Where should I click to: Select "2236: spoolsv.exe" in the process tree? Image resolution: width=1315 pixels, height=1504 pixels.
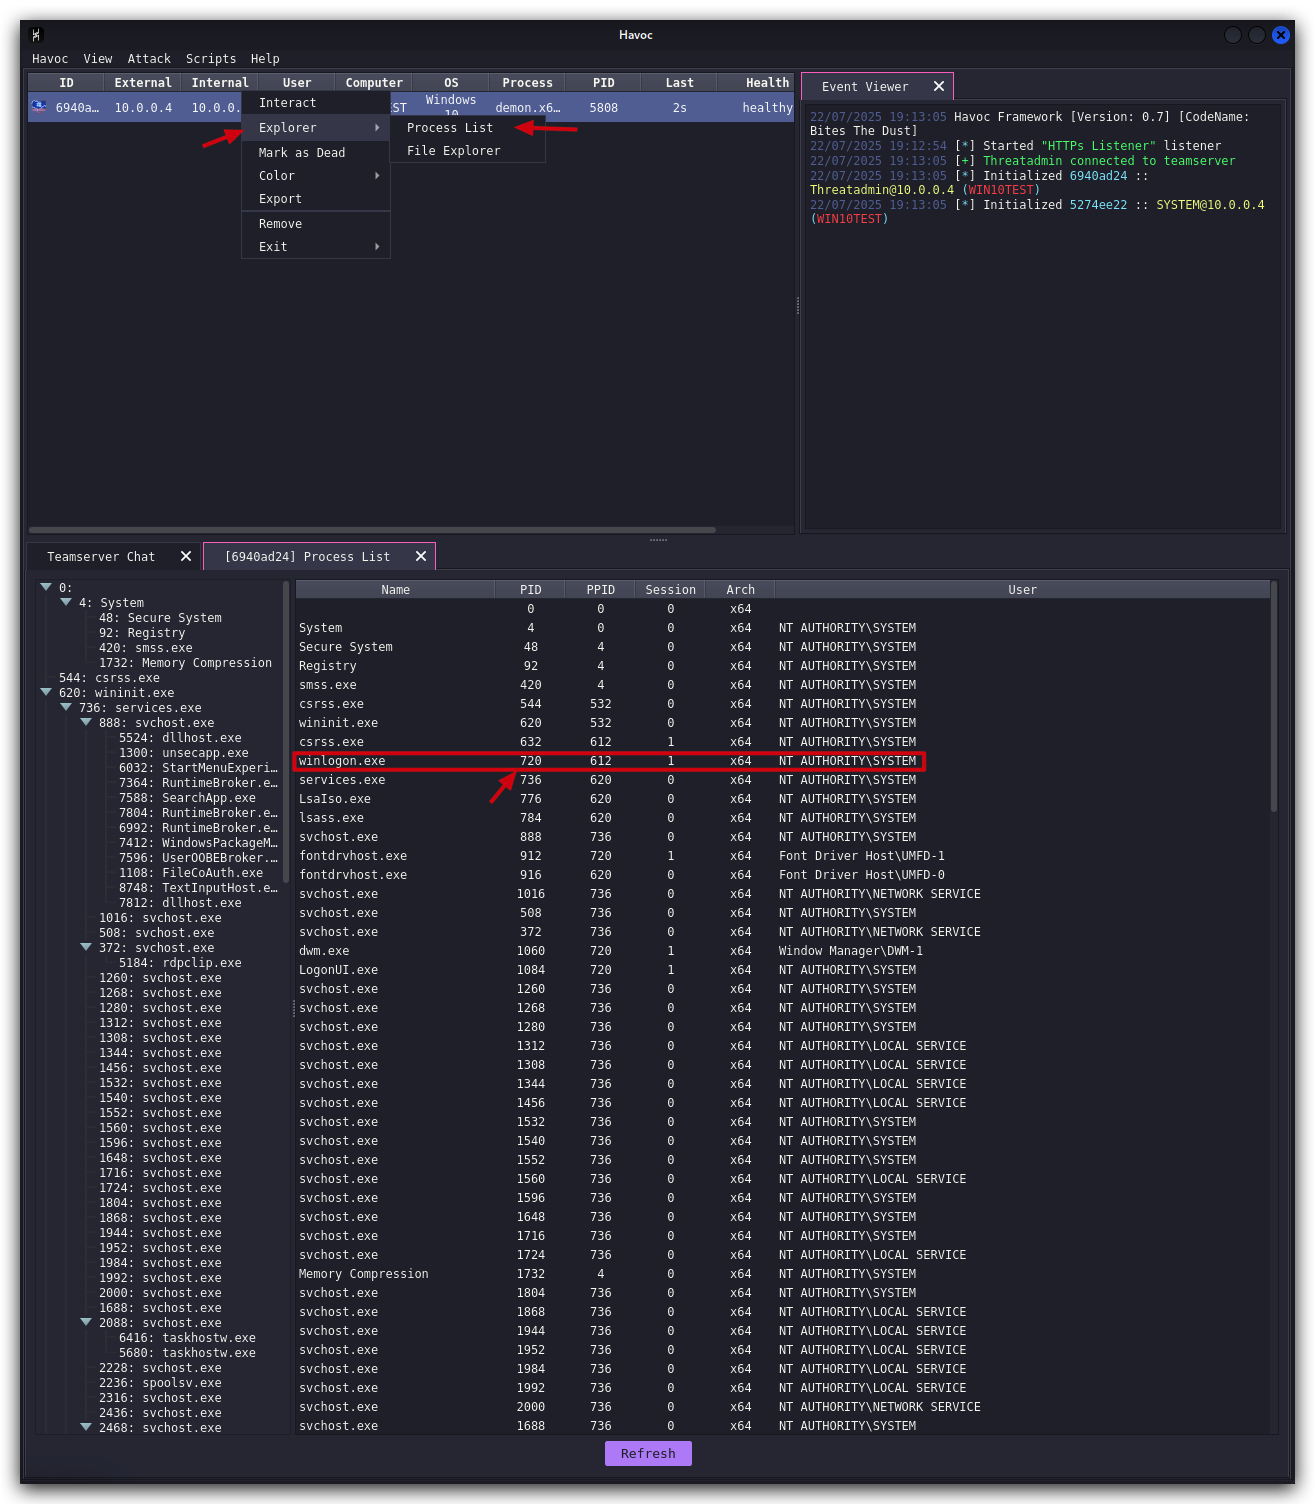click(160, 1383)
